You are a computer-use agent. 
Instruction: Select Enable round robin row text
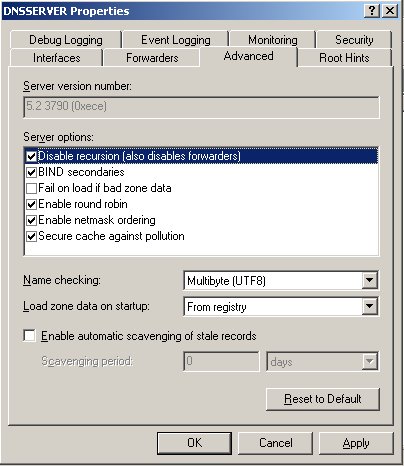(83, 204)
